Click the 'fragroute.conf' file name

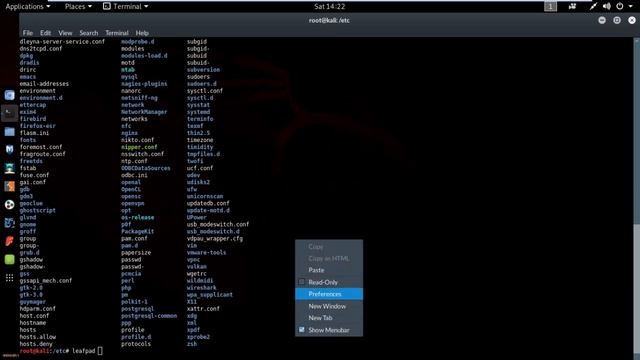coord(42,154)
